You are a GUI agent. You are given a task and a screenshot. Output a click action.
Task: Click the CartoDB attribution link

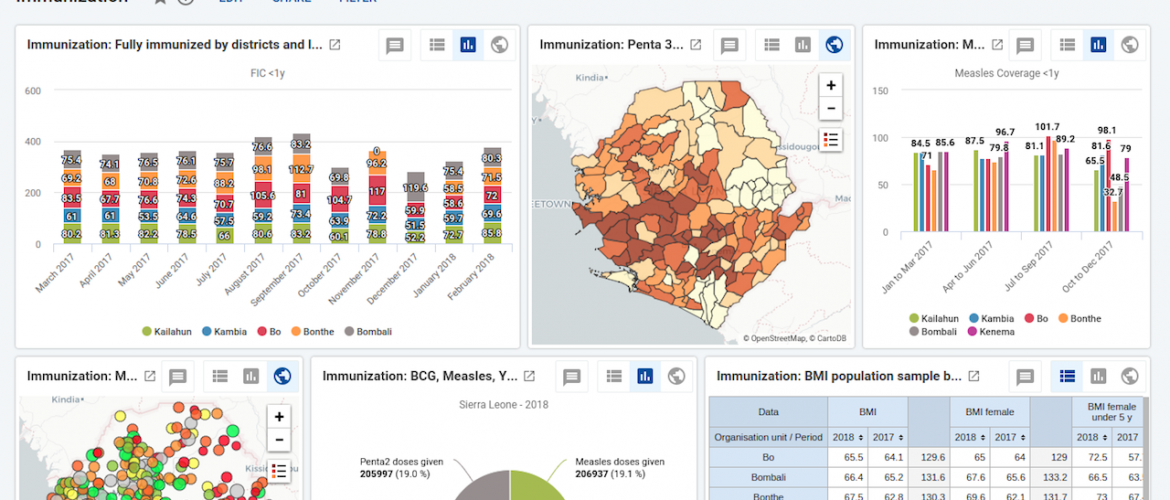(x=830, y=339)
